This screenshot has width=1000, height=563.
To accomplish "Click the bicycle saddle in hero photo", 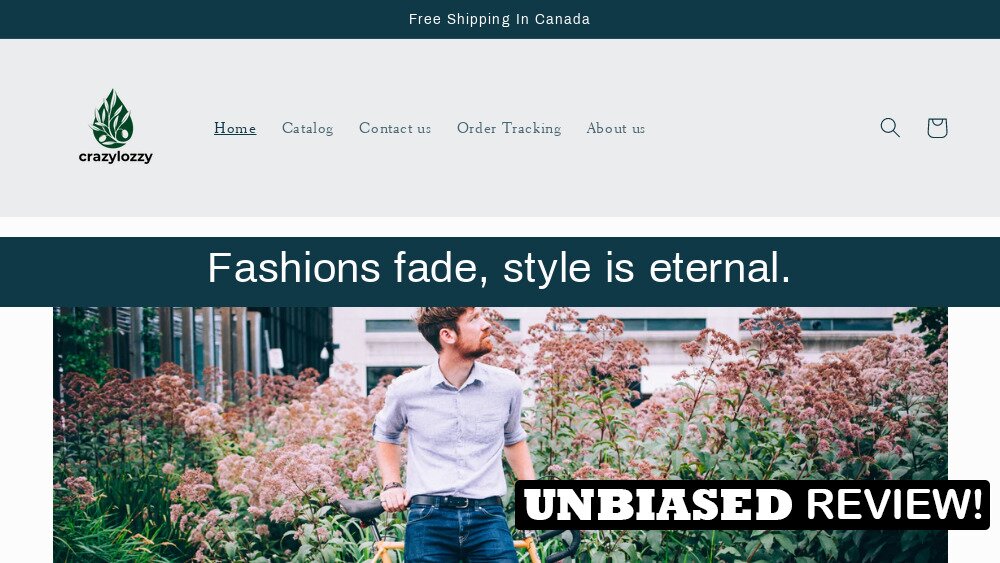I will pyautogui.click(x=361, y=508).
